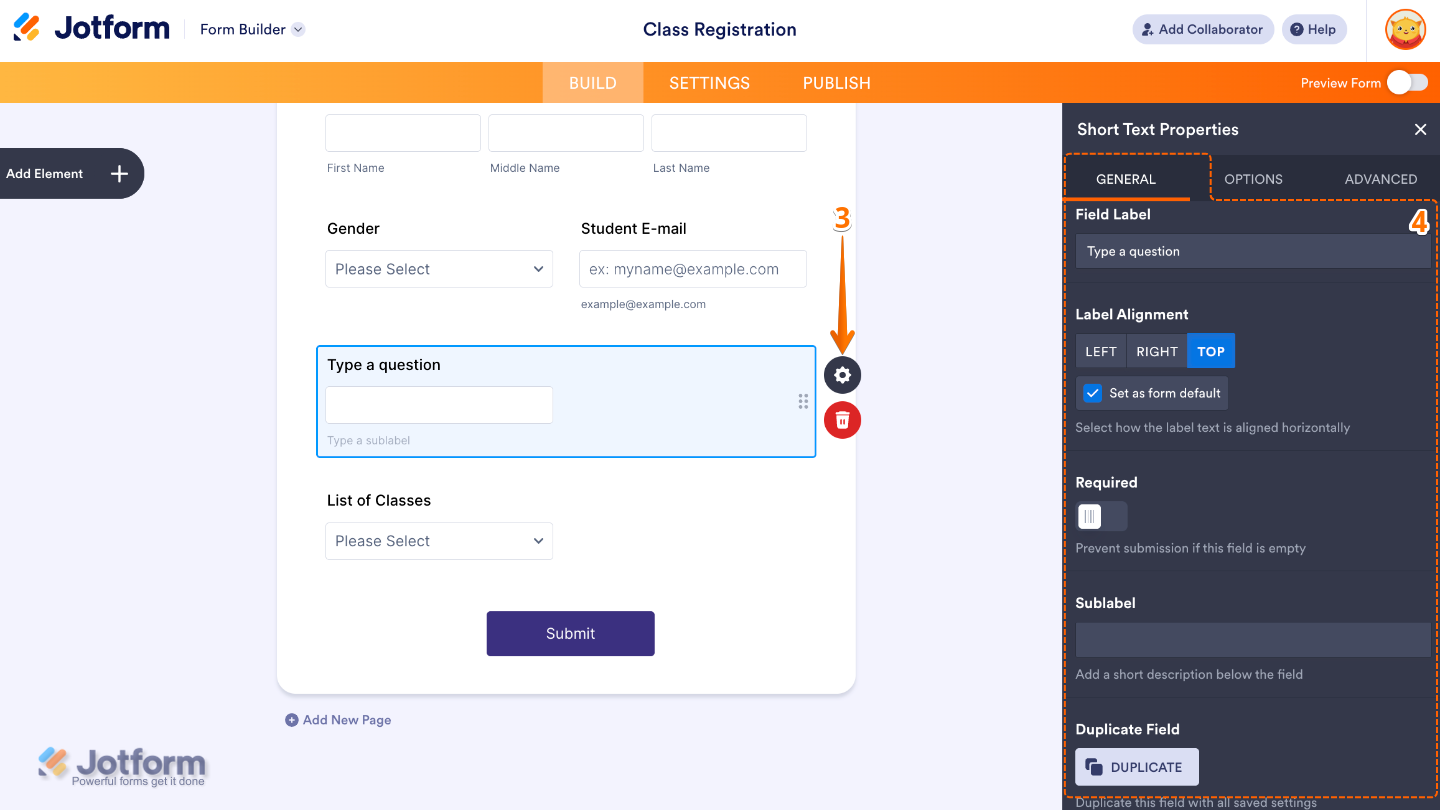Screen dimensions: 1440x810
Task: Close the Short Text Properties panel
Action: (1420, 129)
